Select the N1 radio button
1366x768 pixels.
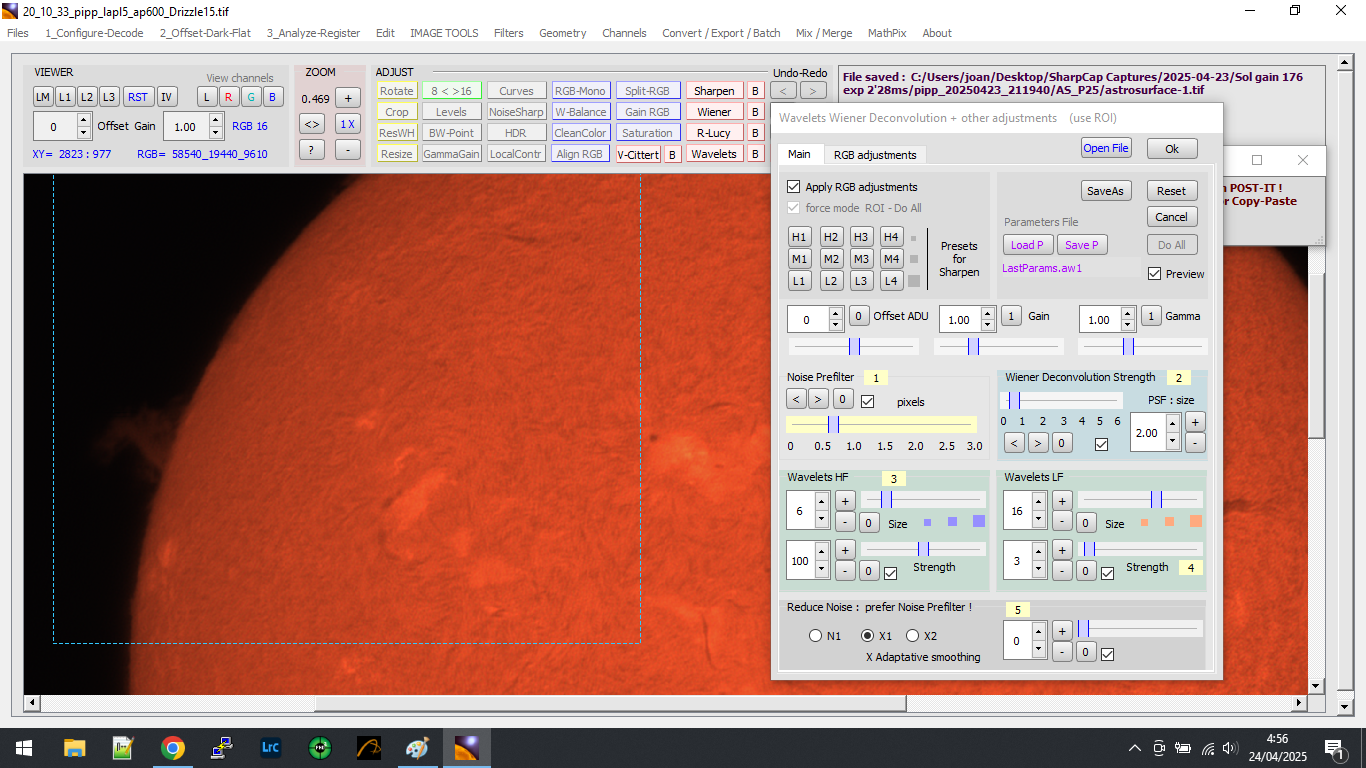pos(816,636)
